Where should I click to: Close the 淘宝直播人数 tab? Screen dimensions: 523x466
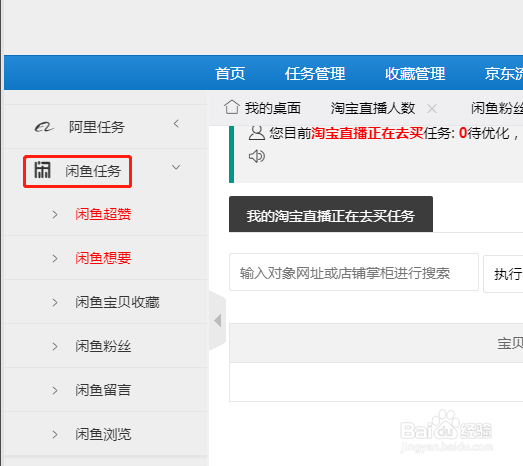coord(432,108)
